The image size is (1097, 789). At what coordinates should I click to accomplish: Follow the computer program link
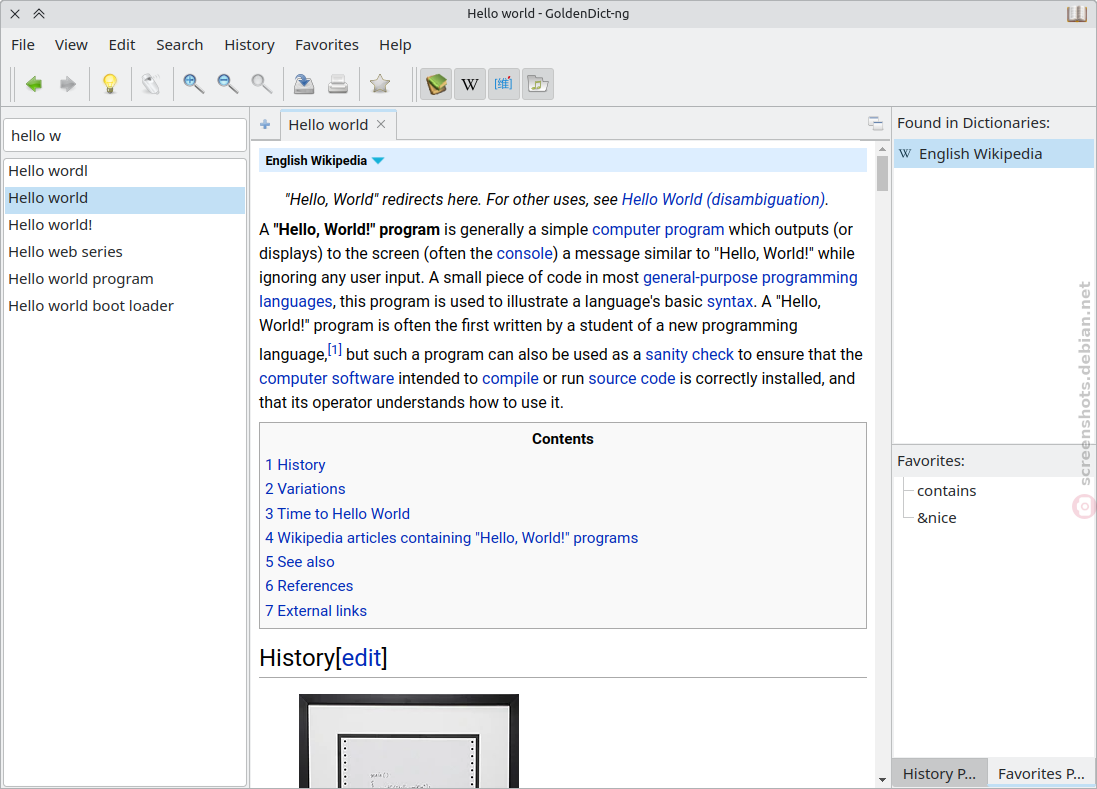(x=658, y=229)
